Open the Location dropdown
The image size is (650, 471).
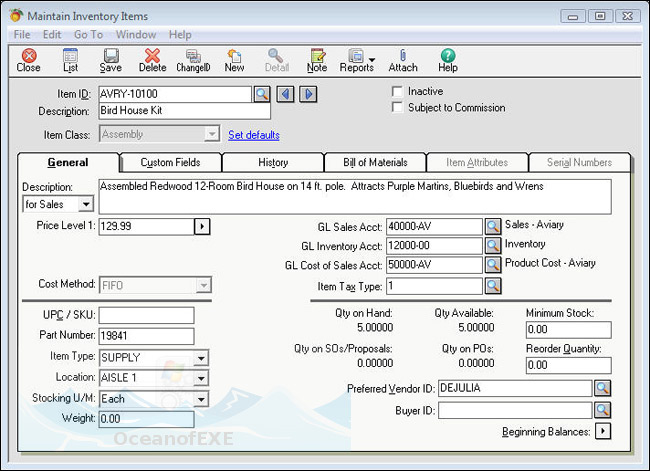click(202, 378)
